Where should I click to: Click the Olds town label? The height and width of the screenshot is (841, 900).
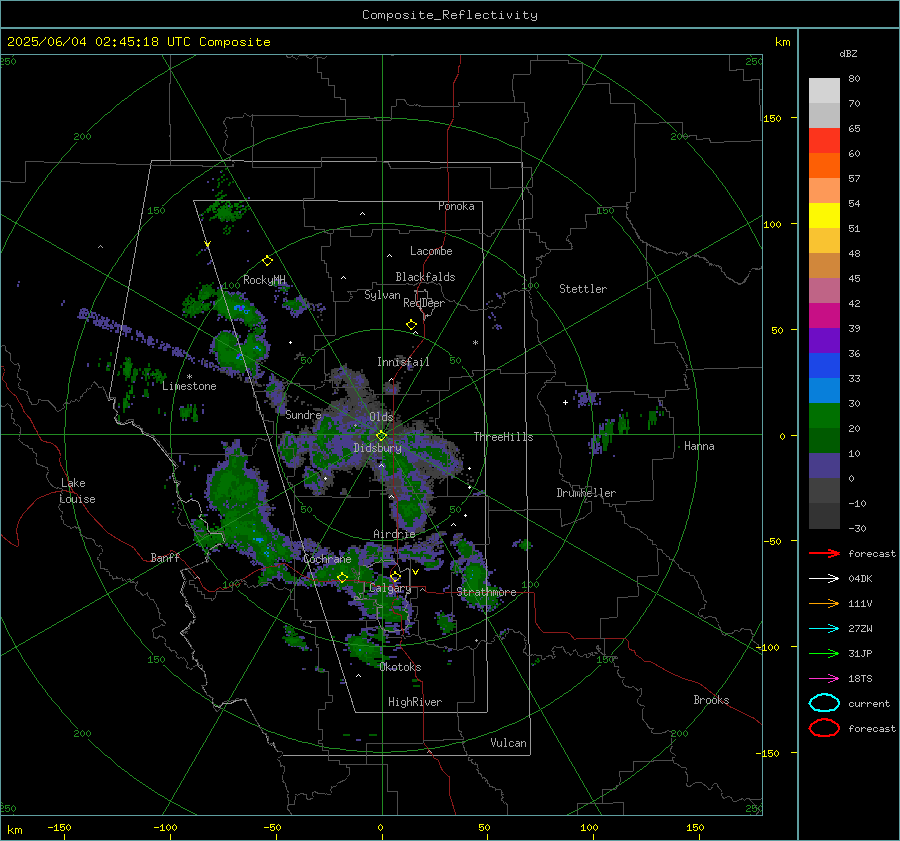(381, 417)
